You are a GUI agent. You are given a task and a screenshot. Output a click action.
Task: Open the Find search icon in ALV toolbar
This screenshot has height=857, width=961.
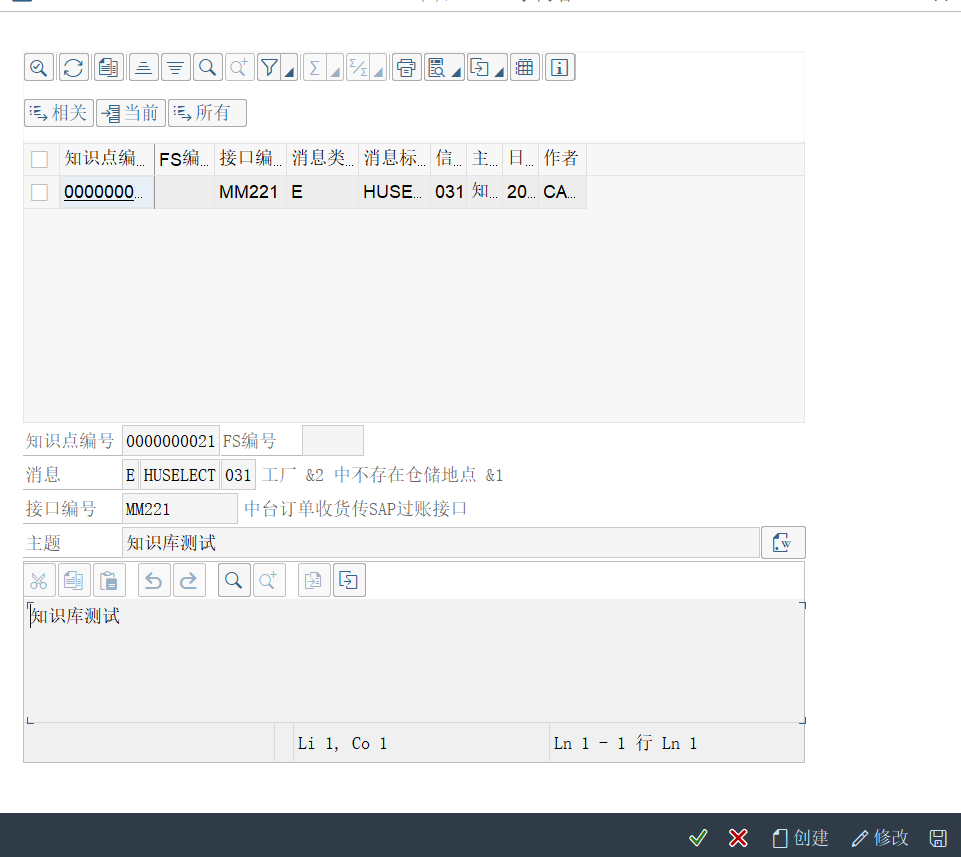point(208,67)
